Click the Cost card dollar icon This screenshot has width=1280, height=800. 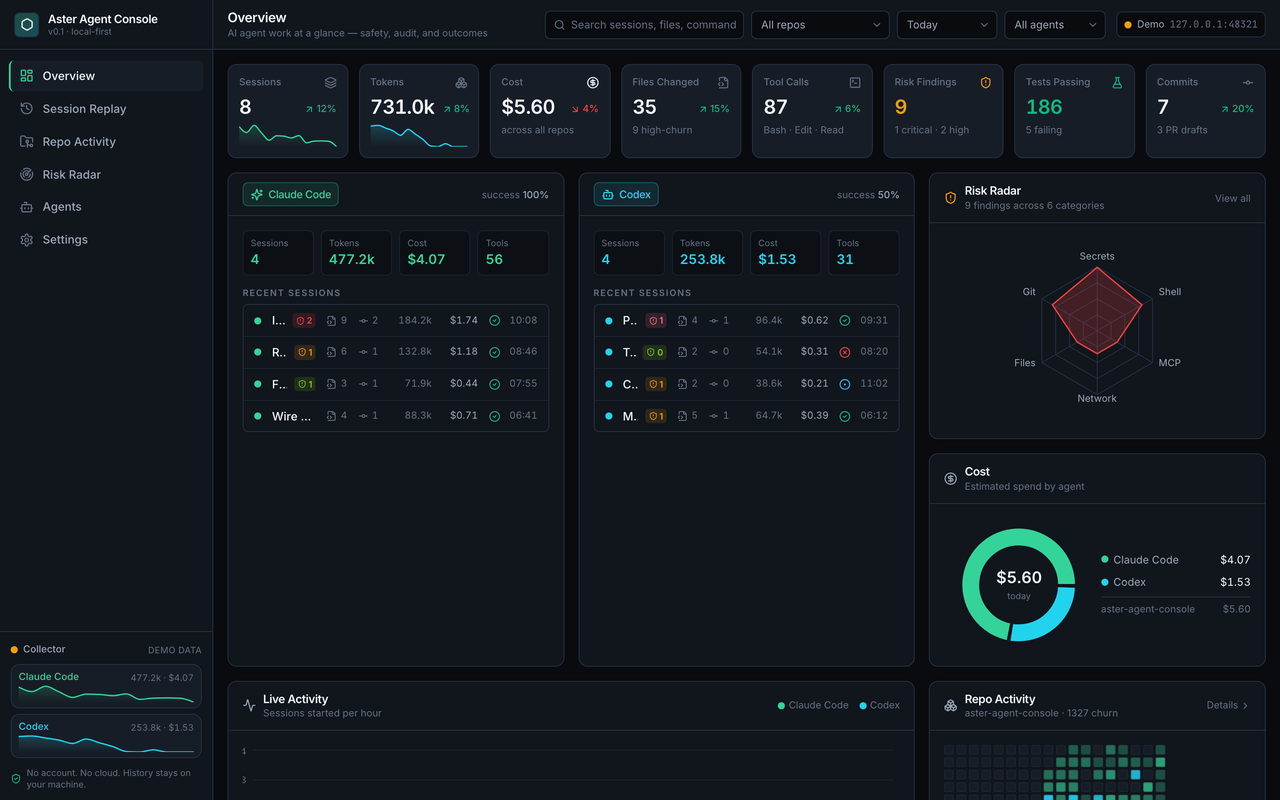click(x=593, y=83)
